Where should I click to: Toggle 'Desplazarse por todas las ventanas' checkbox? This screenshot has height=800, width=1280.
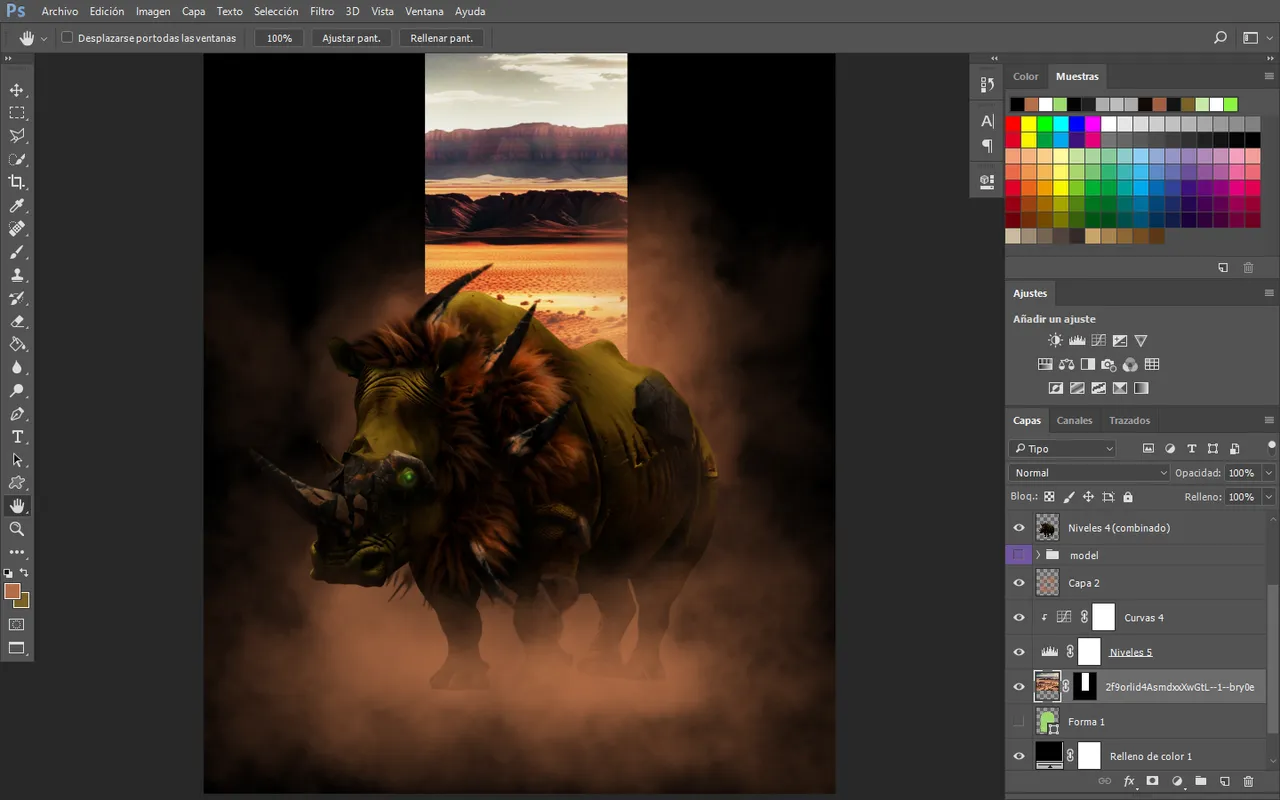point(67,38)
